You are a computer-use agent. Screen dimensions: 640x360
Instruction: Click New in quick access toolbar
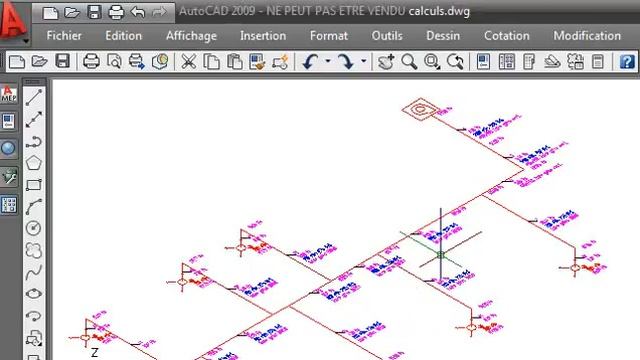point(50,13)
